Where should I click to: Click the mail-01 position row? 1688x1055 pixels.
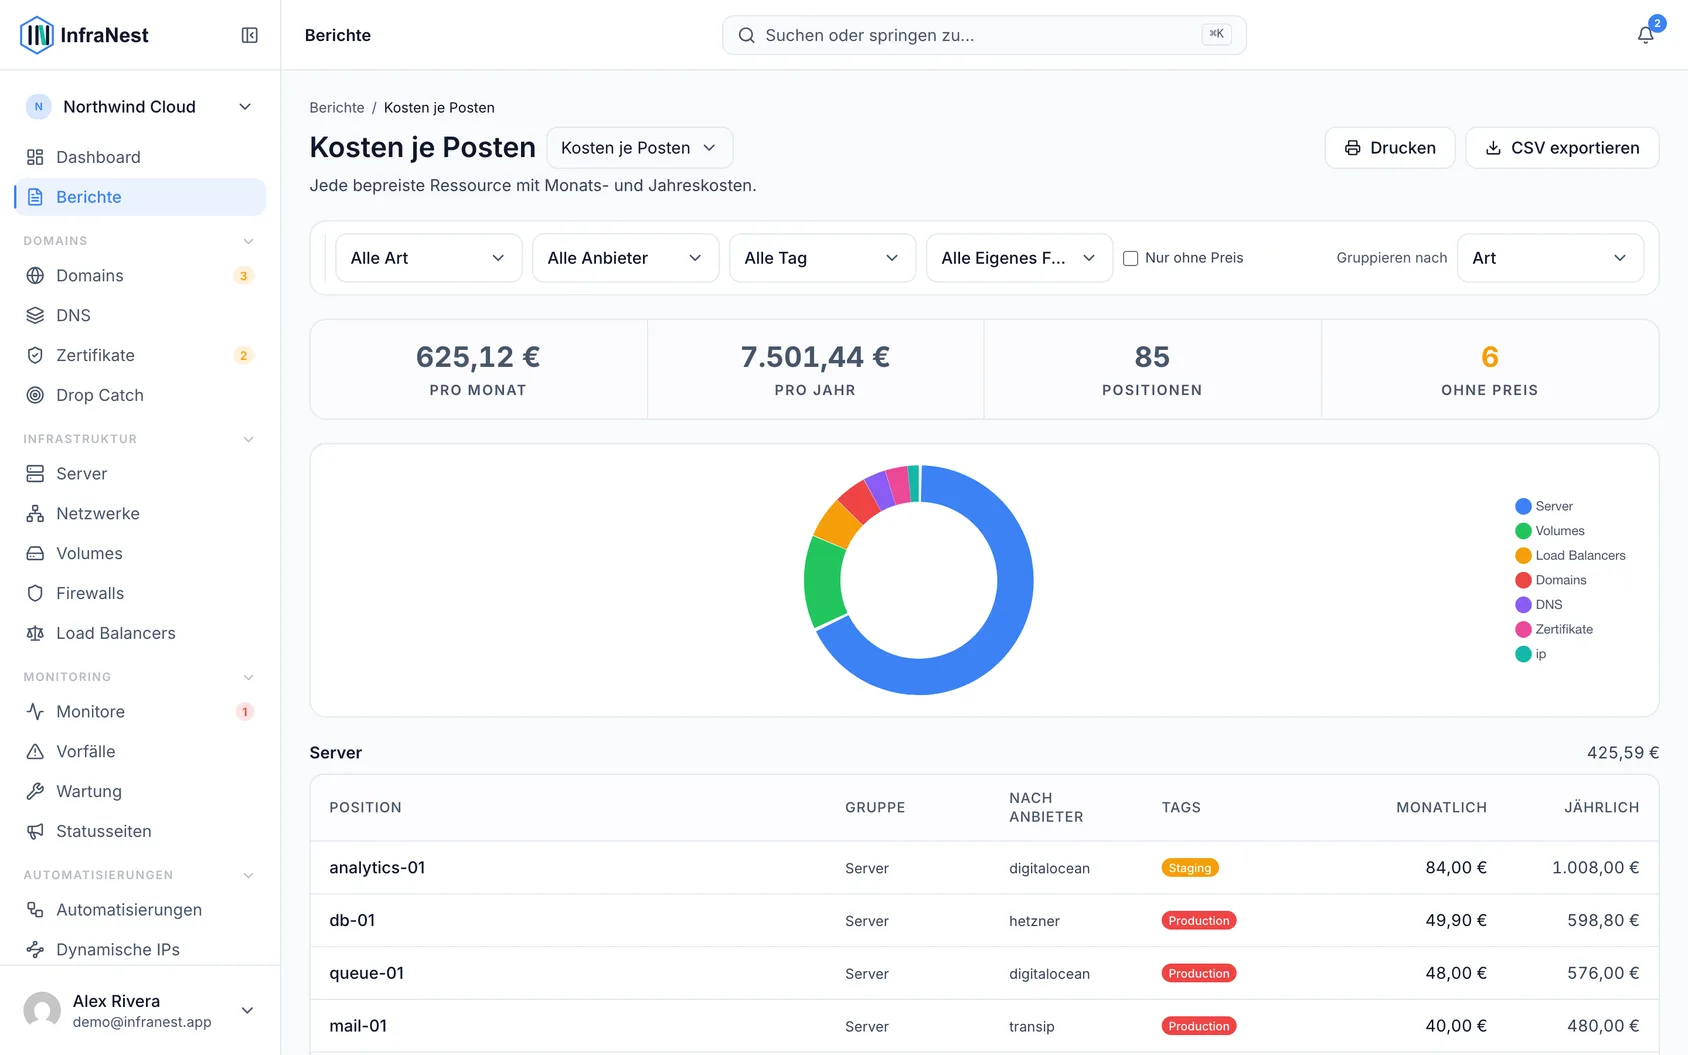984,1026
